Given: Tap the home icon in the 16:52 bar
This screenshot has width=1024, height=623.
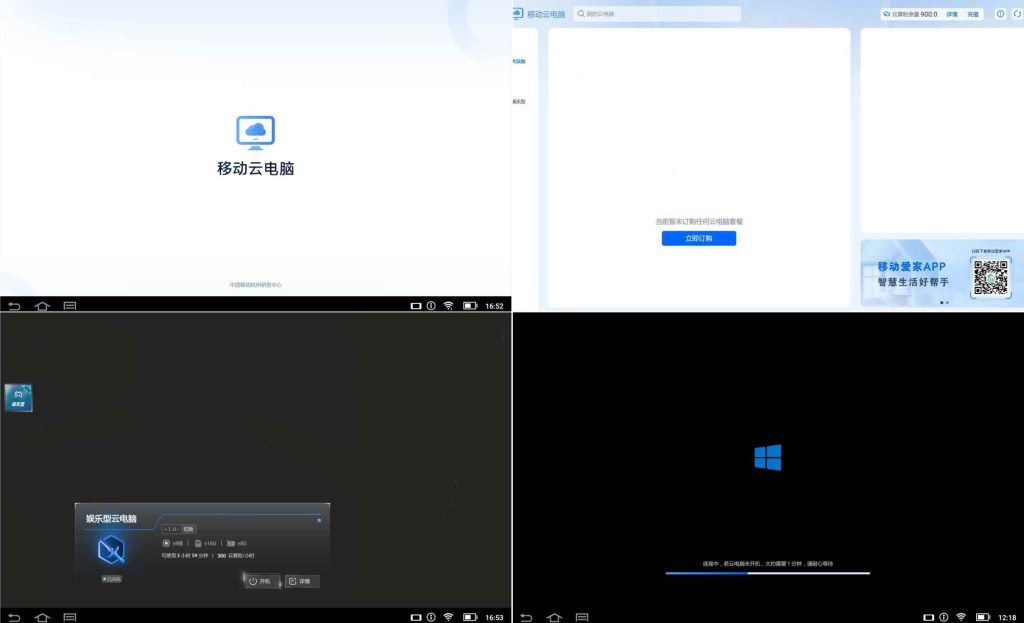Looking at the screenshot, I should 42,306.
